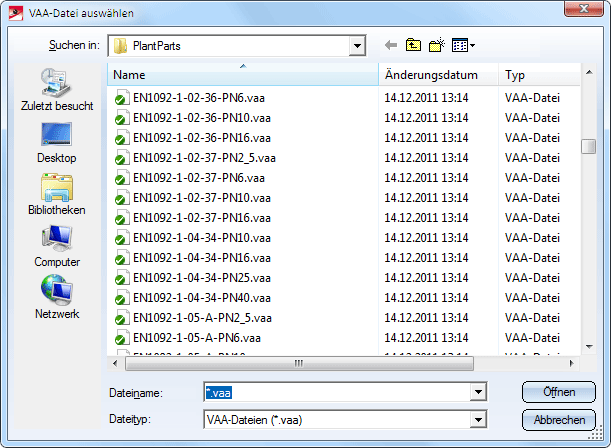Viewport: 611px width, 448px height.
Task: Click the Öffnen button
Action: click(x=559, y=392)
